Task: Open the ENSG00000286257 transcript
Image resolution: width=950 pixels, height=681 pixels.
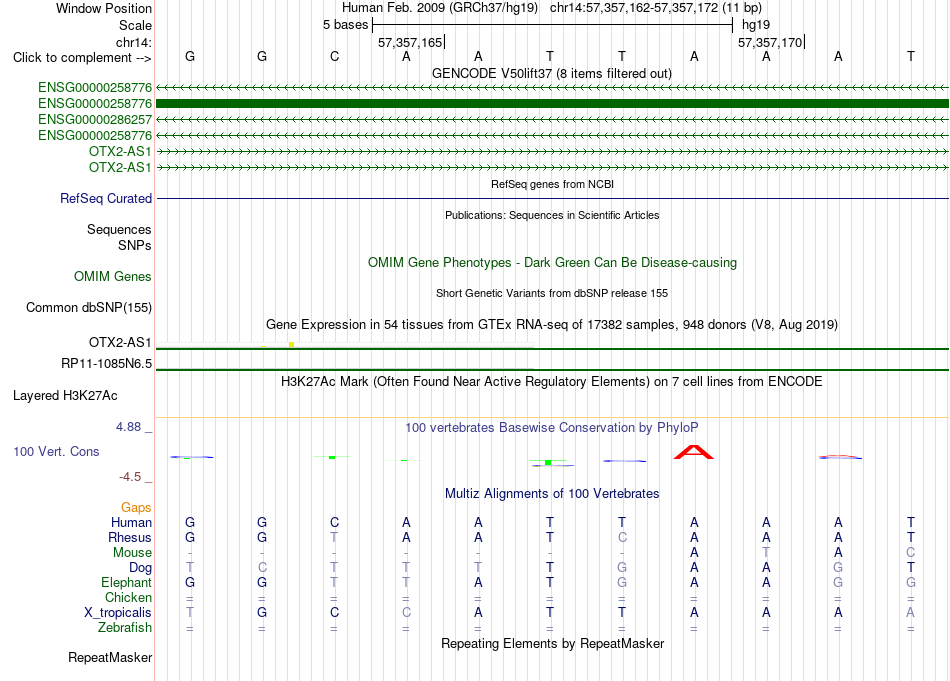Action: 95,119
